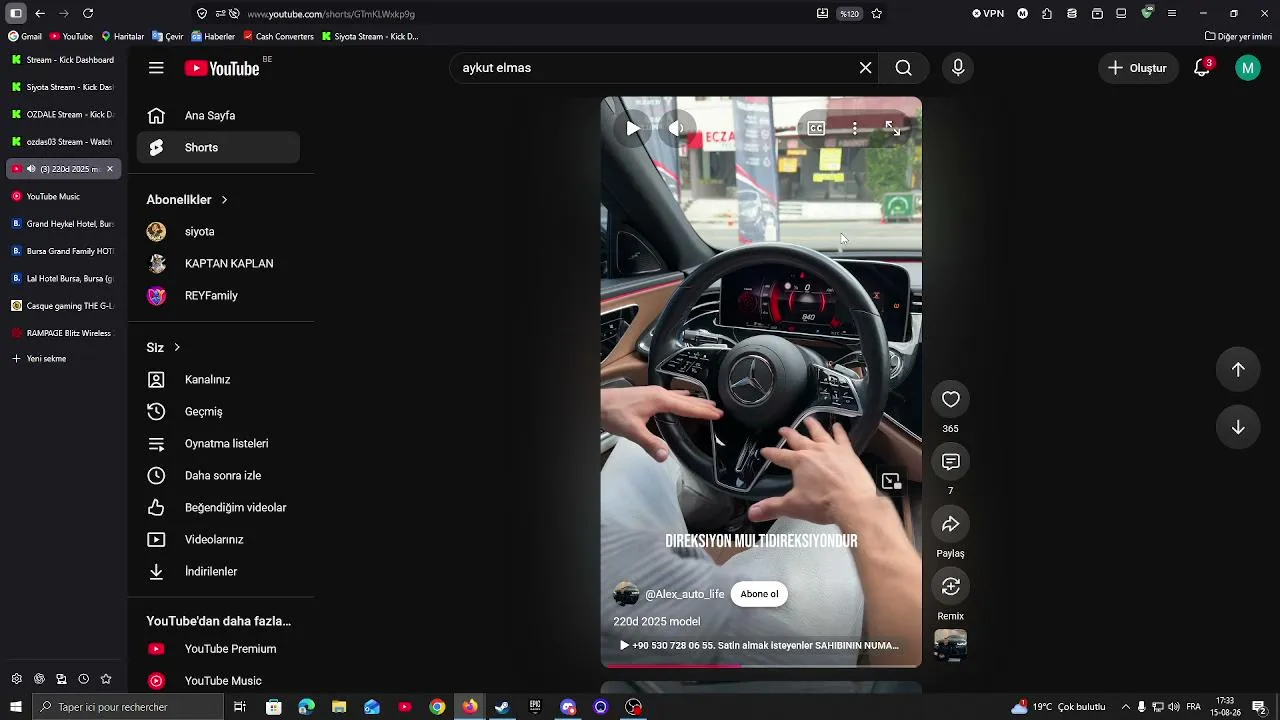Go to the previous Short
Screen dimensions: 1280x720
[x=1238, y=370]
